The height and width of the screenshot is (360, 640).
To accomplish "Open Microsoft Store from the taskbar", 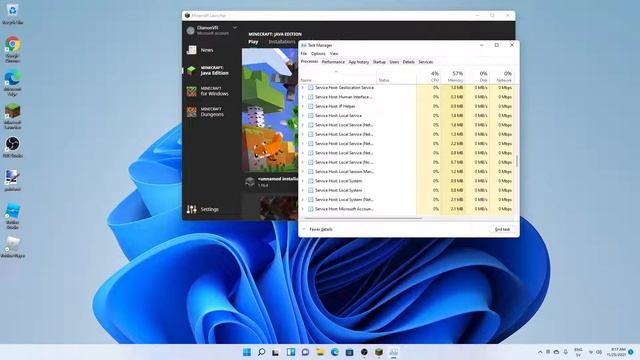I will tap(349, 352).
